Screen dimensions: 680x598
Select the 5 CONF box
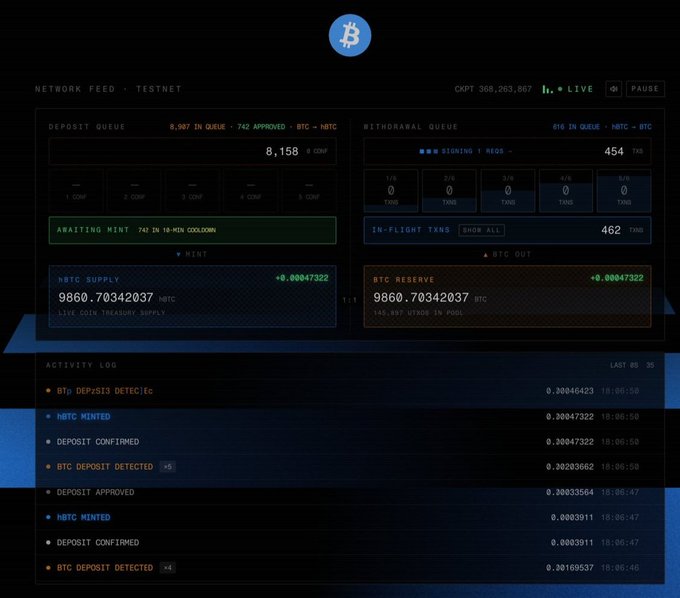click(x=309, y=191)
